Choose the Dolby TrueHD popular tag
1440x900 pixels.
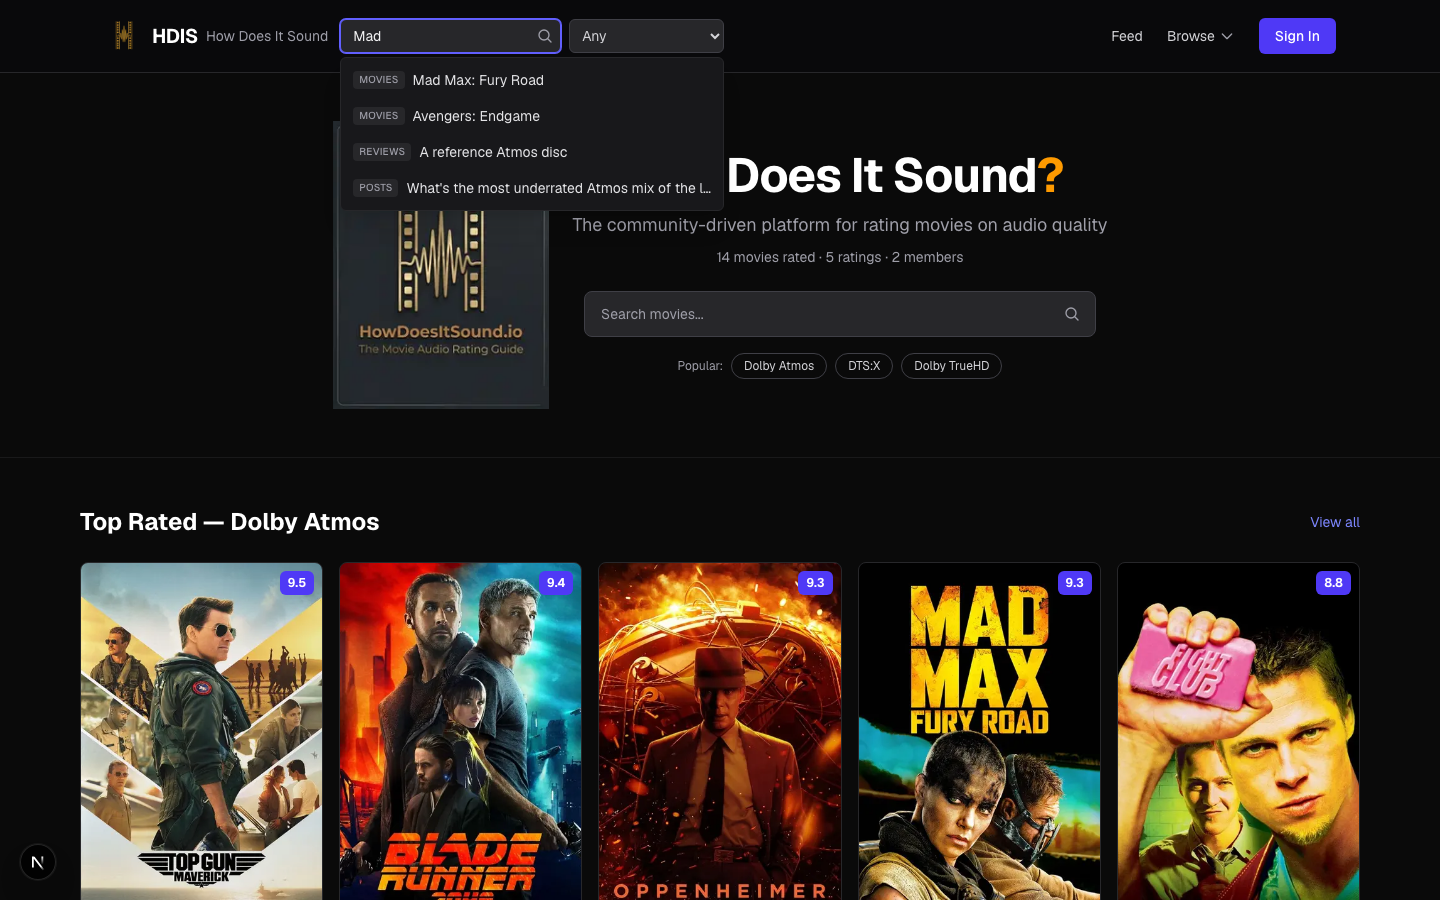pos(951,366)
